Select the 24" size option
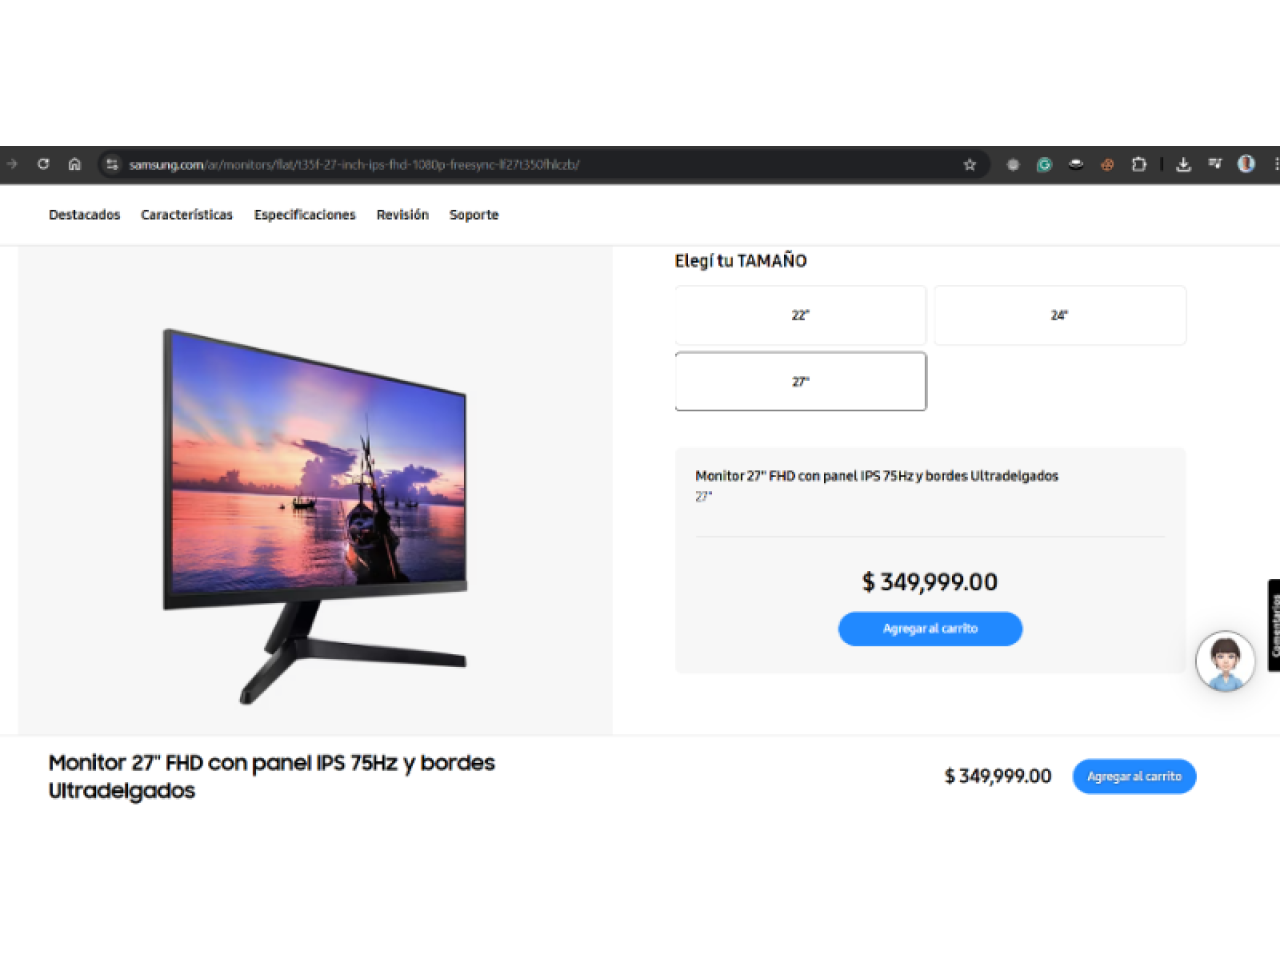Viewport: 1280px width, 960px height. coord(1060,315)
